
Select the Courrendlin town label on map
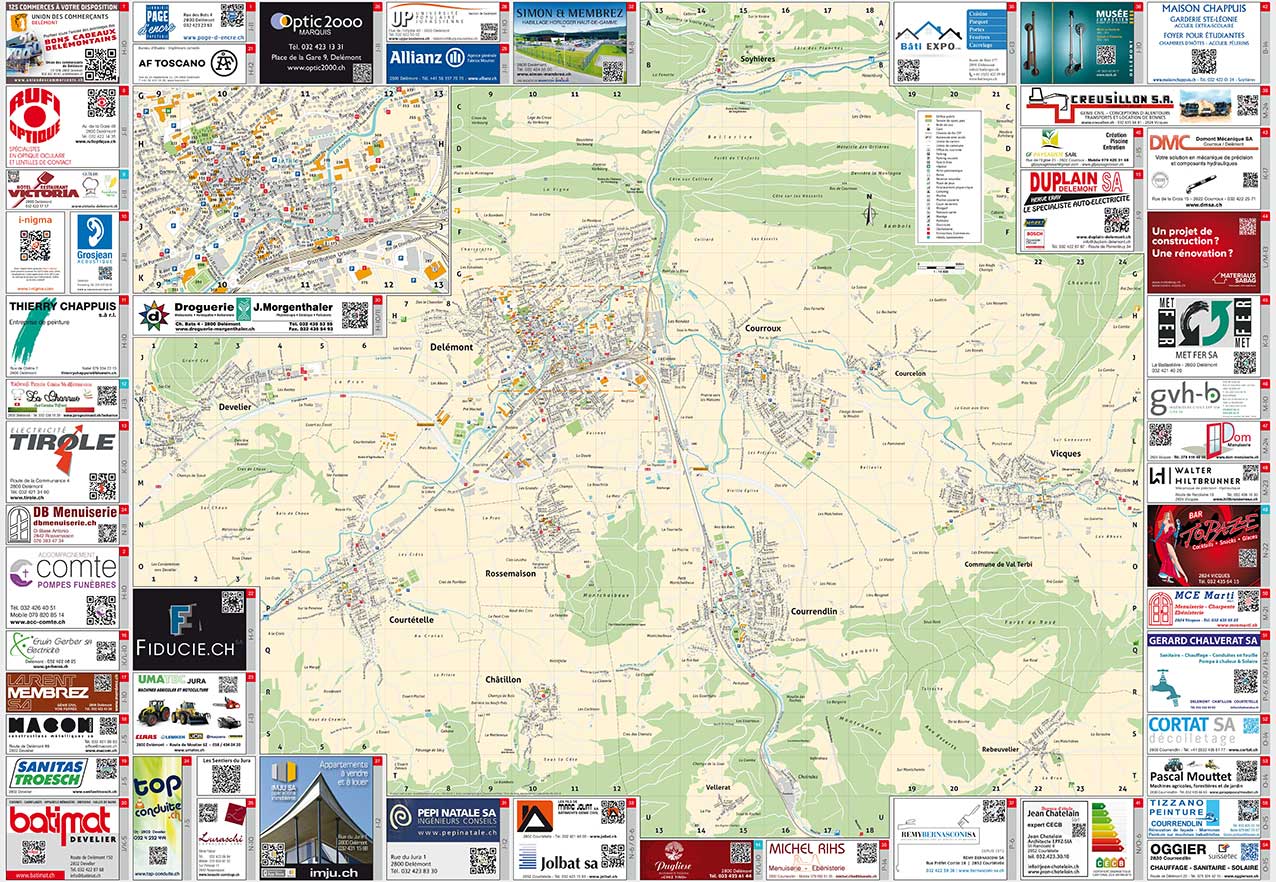812,610
